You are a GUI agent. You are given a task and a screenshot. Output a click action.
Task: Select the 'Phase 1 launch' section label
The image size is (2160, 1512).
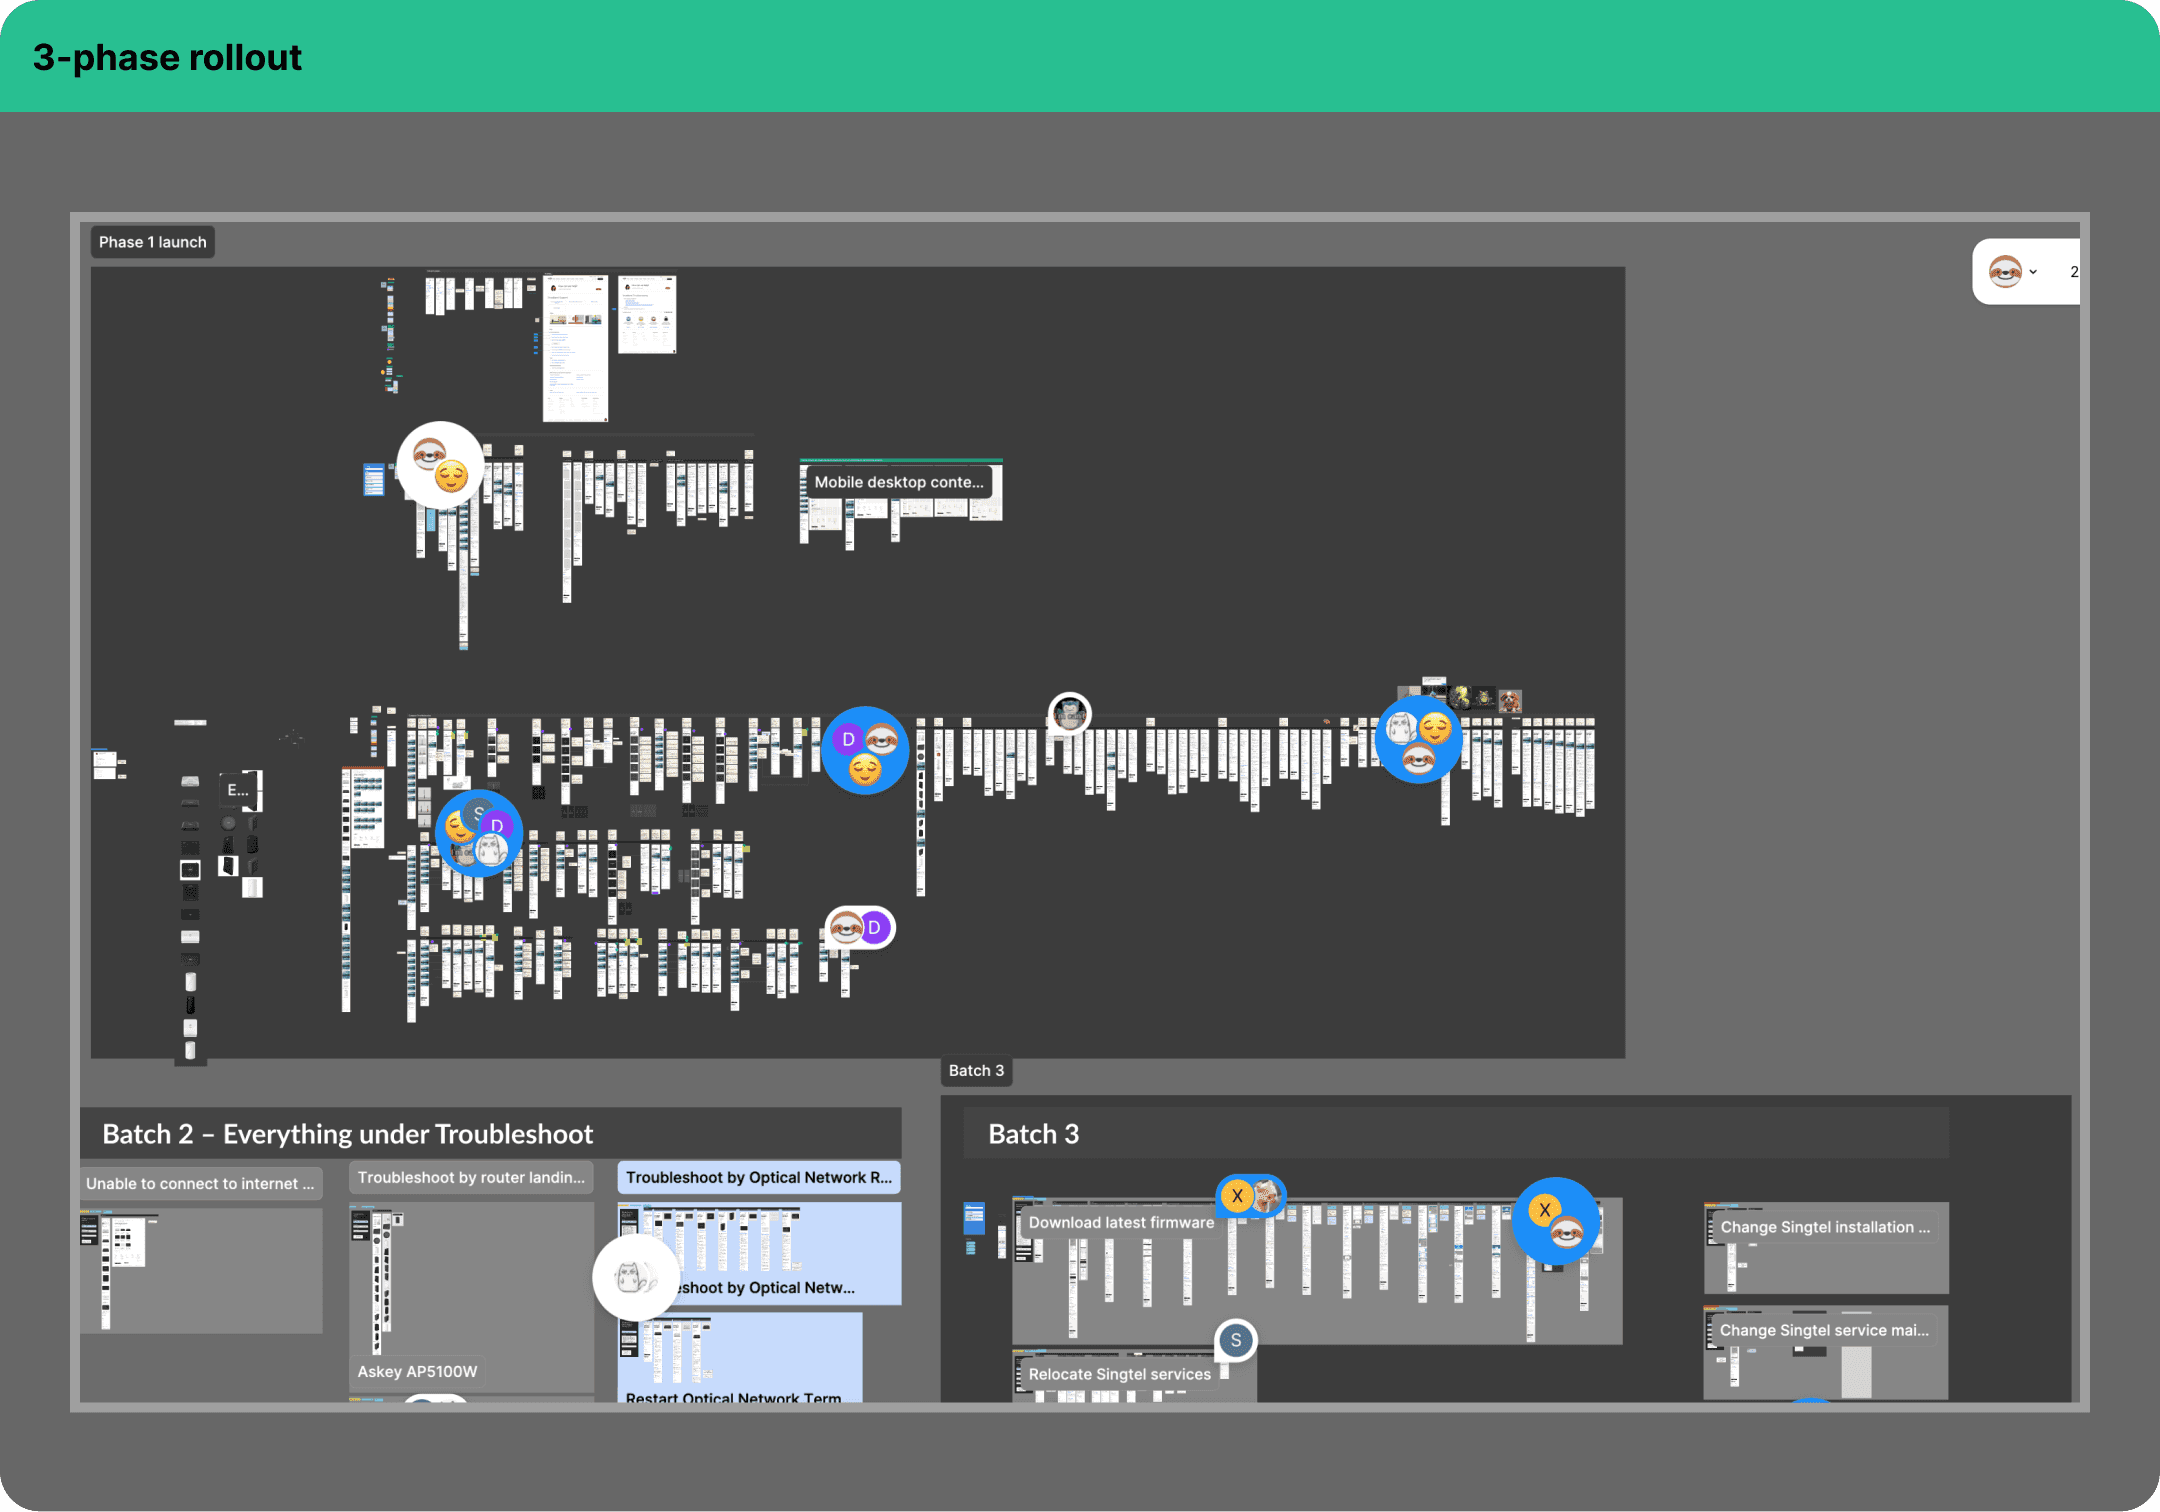(152, 242)
